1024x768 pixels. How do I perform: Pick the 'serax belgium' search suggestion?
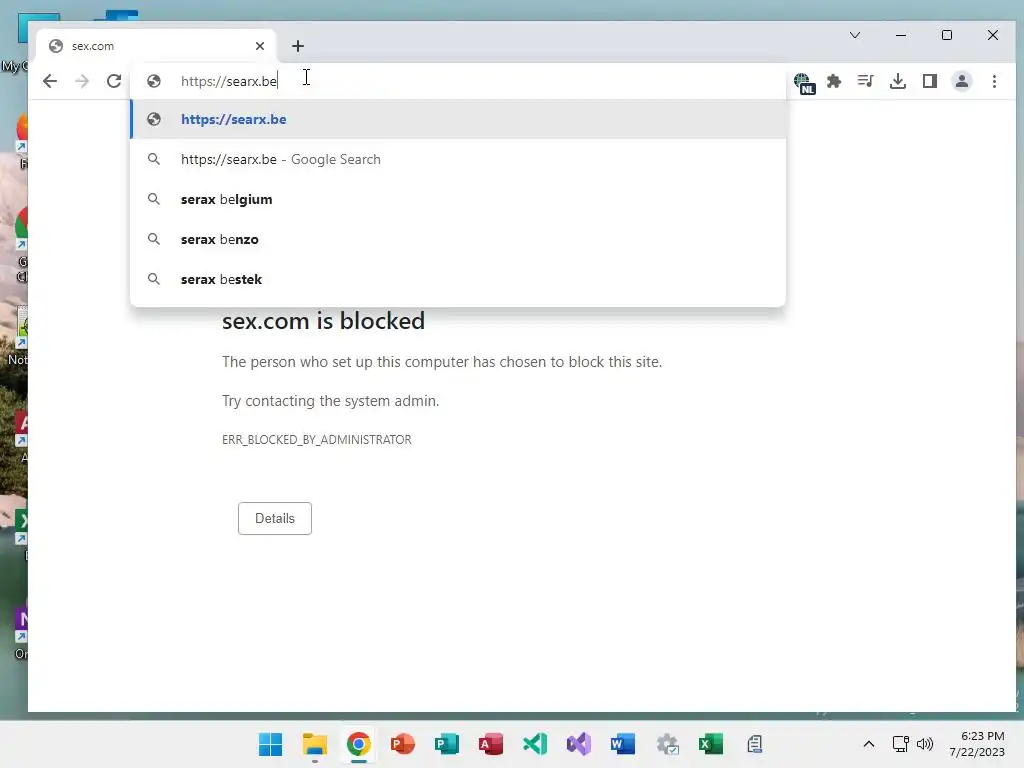click(458, 199)
